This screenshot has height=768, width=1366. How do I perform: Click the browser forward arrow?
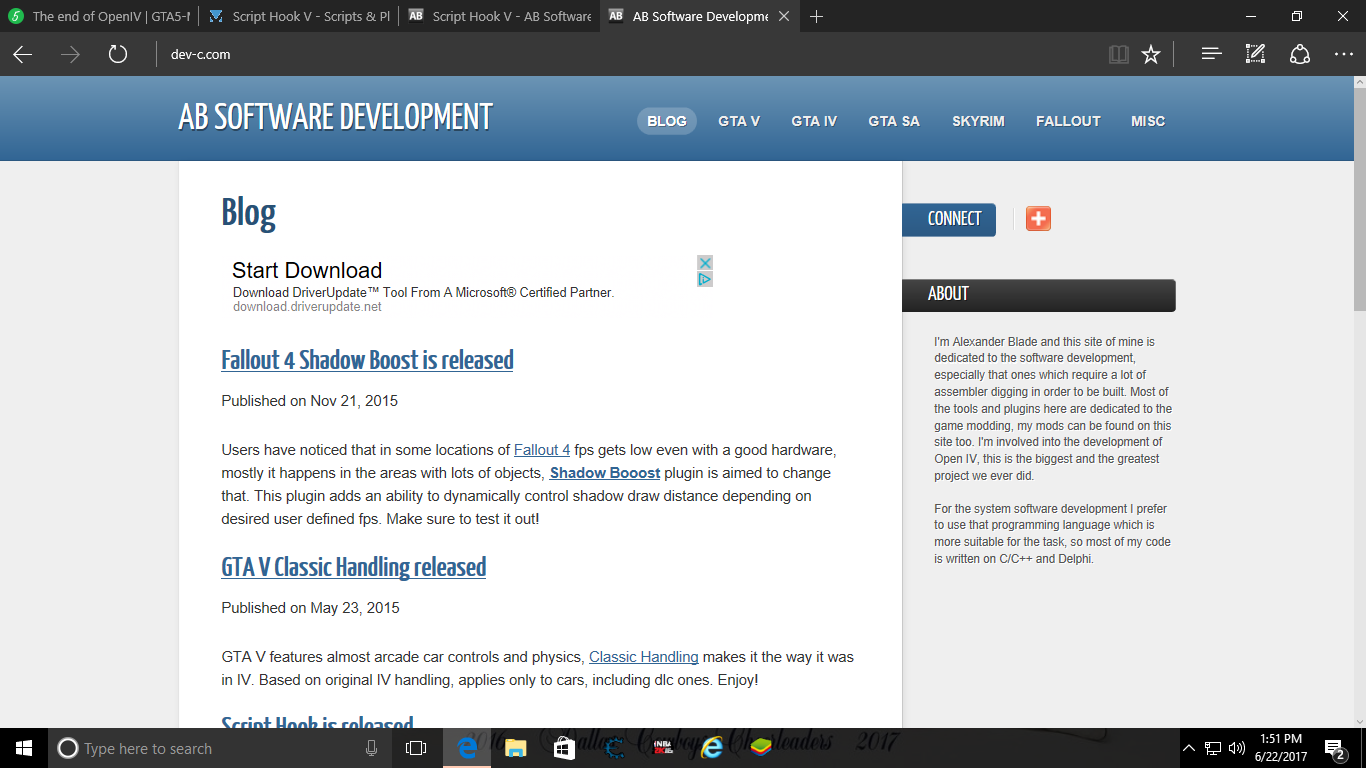70,54
